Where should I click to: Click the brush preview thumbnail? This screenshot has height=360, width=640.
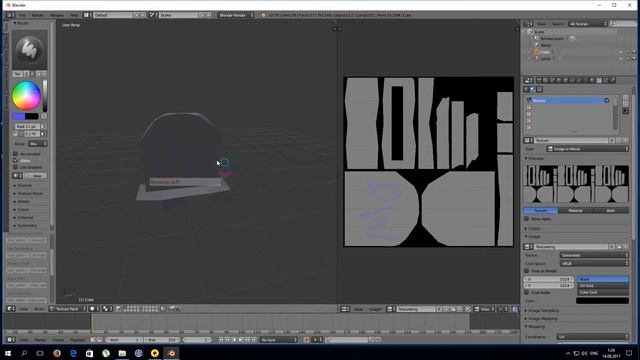29,50
